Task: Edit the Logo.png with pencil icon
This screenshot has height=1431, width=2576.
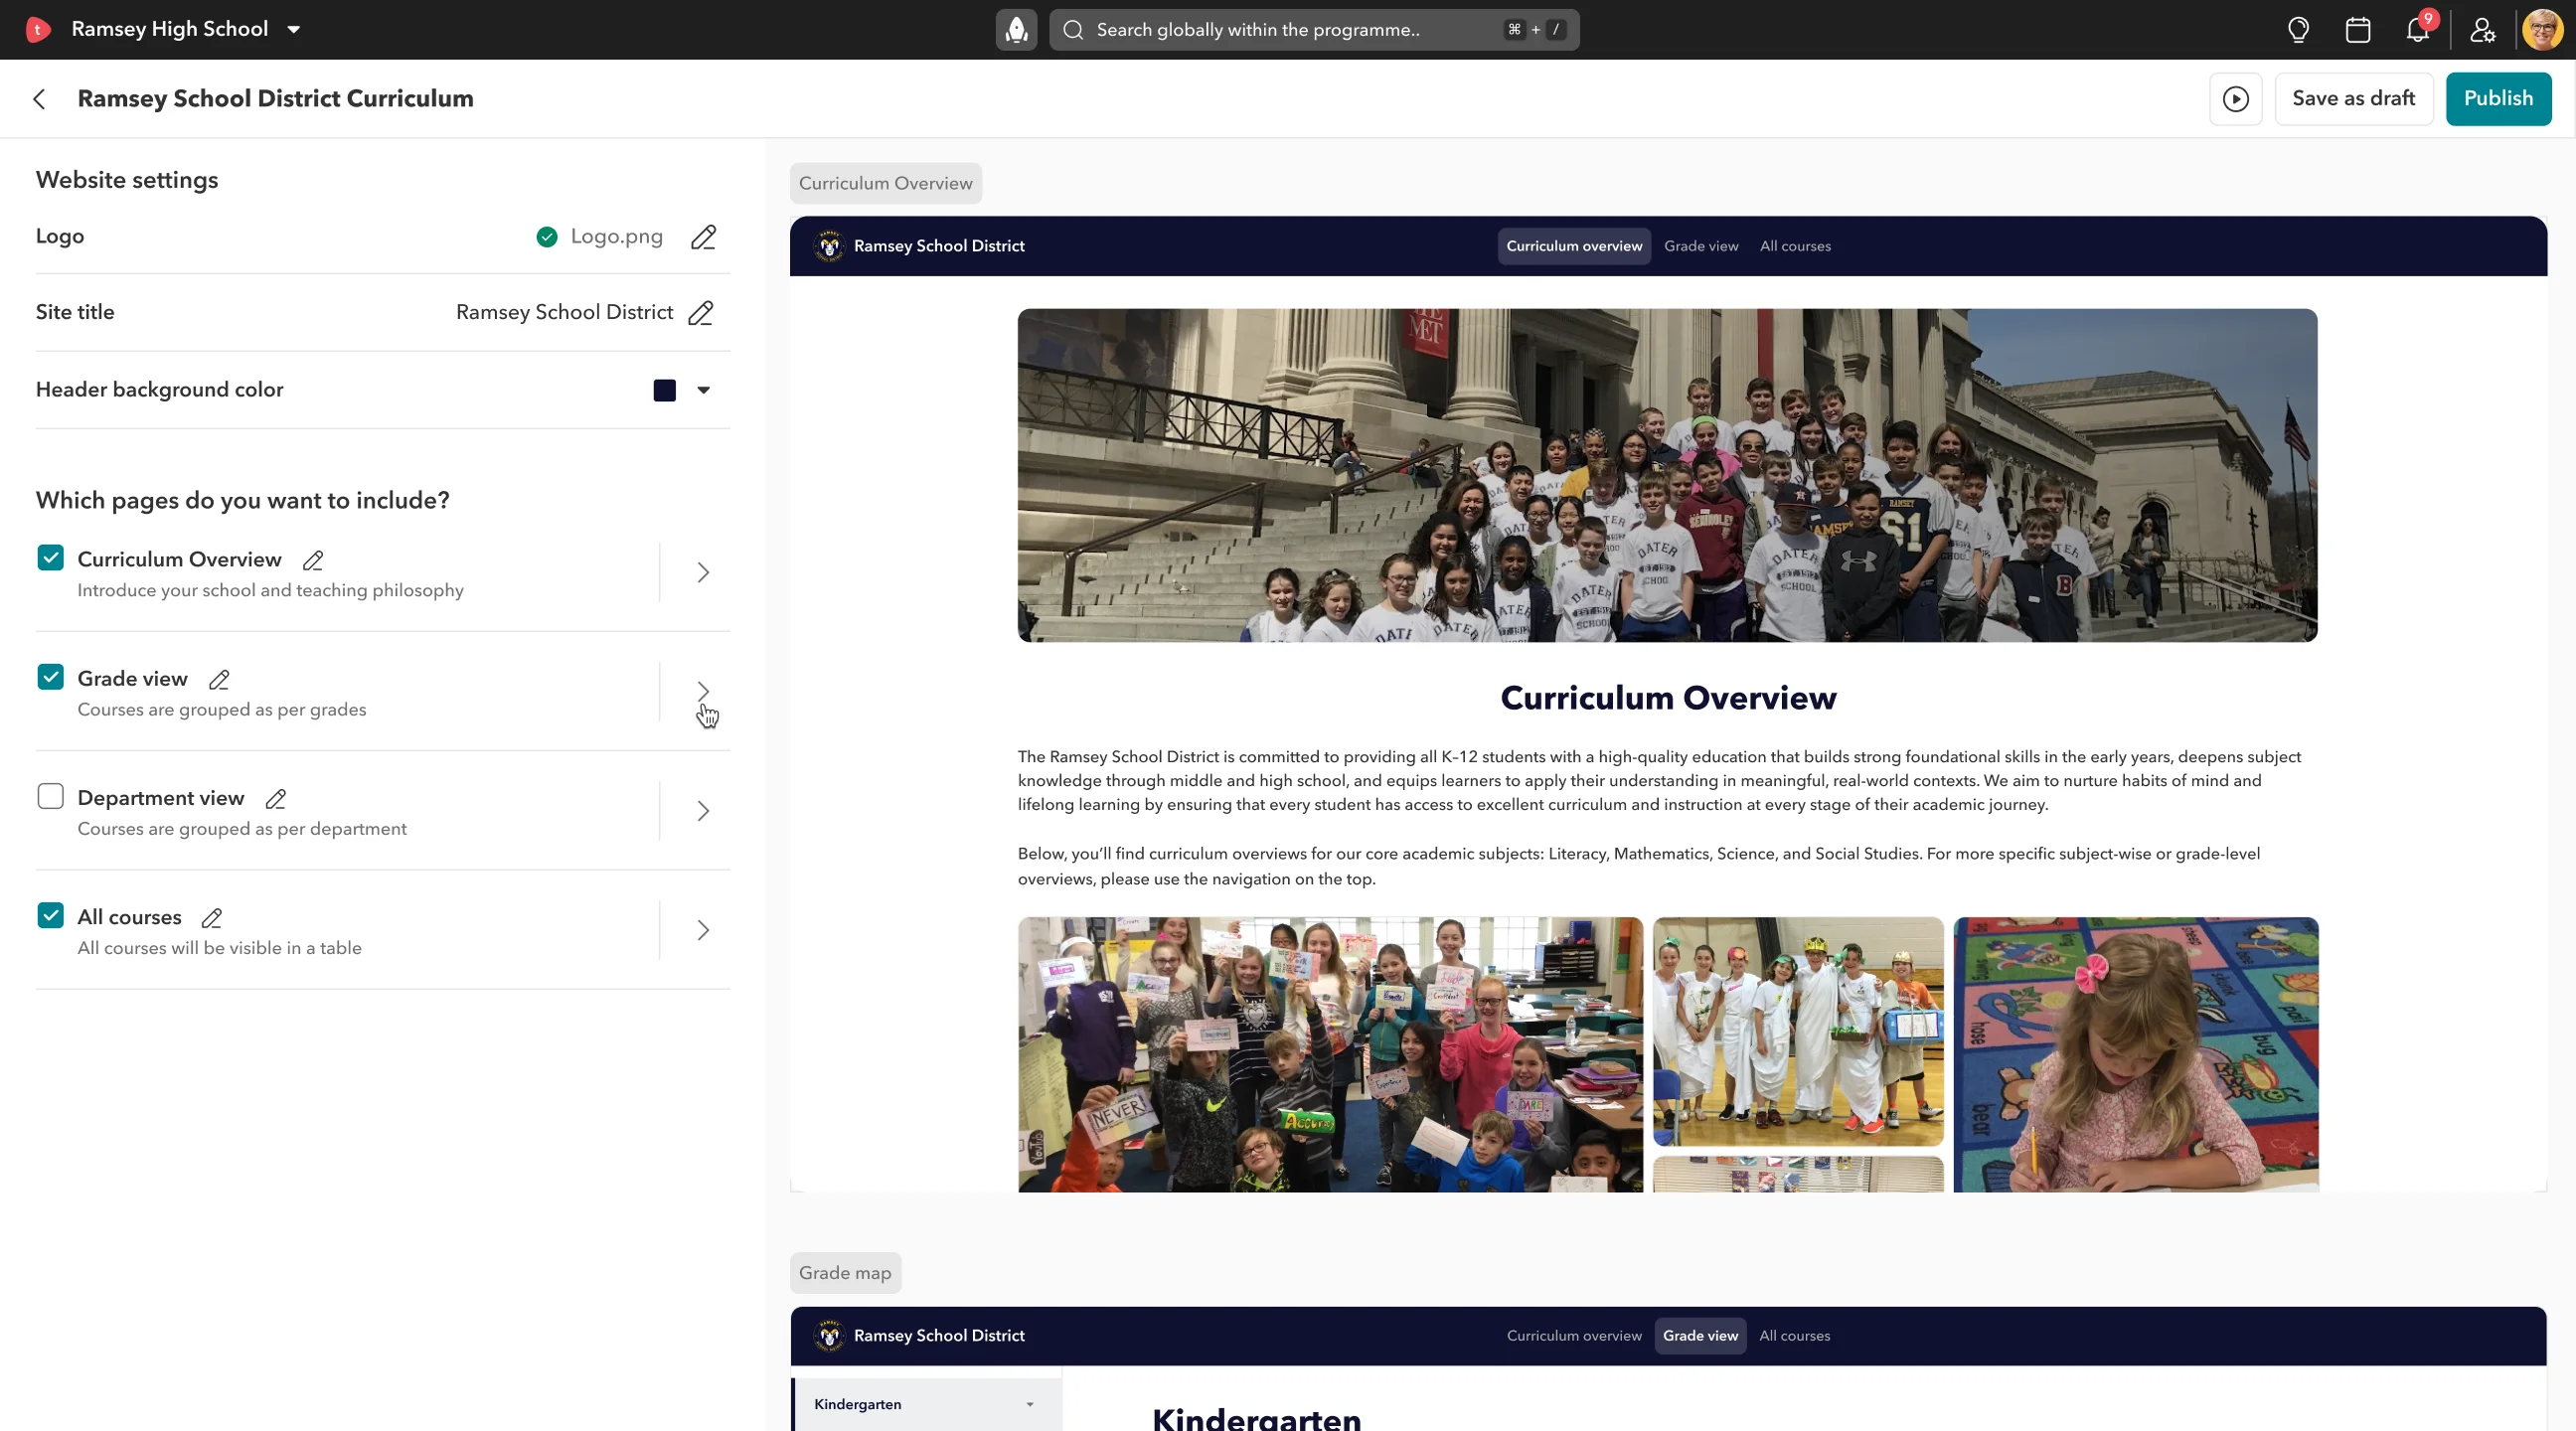Action: [x=703, y=237]
